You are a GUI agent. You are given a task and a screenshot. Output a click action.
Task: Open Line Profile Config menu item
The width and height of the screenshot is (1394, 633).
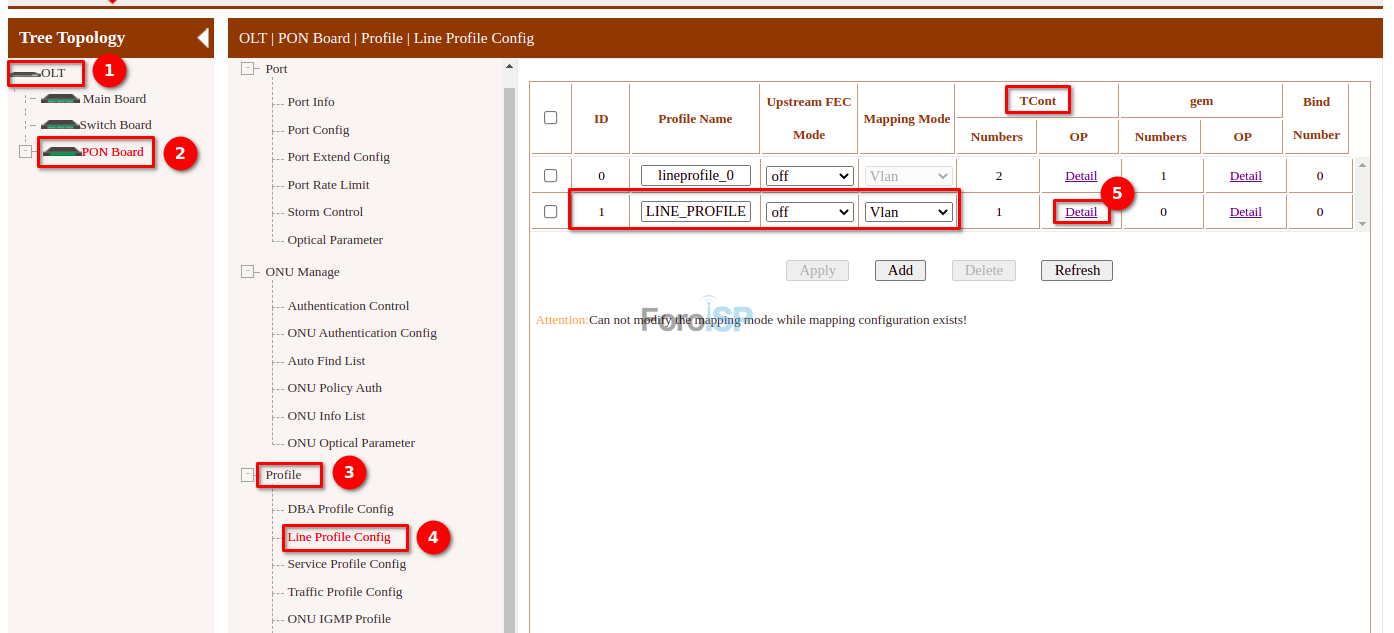pos(339,537)
